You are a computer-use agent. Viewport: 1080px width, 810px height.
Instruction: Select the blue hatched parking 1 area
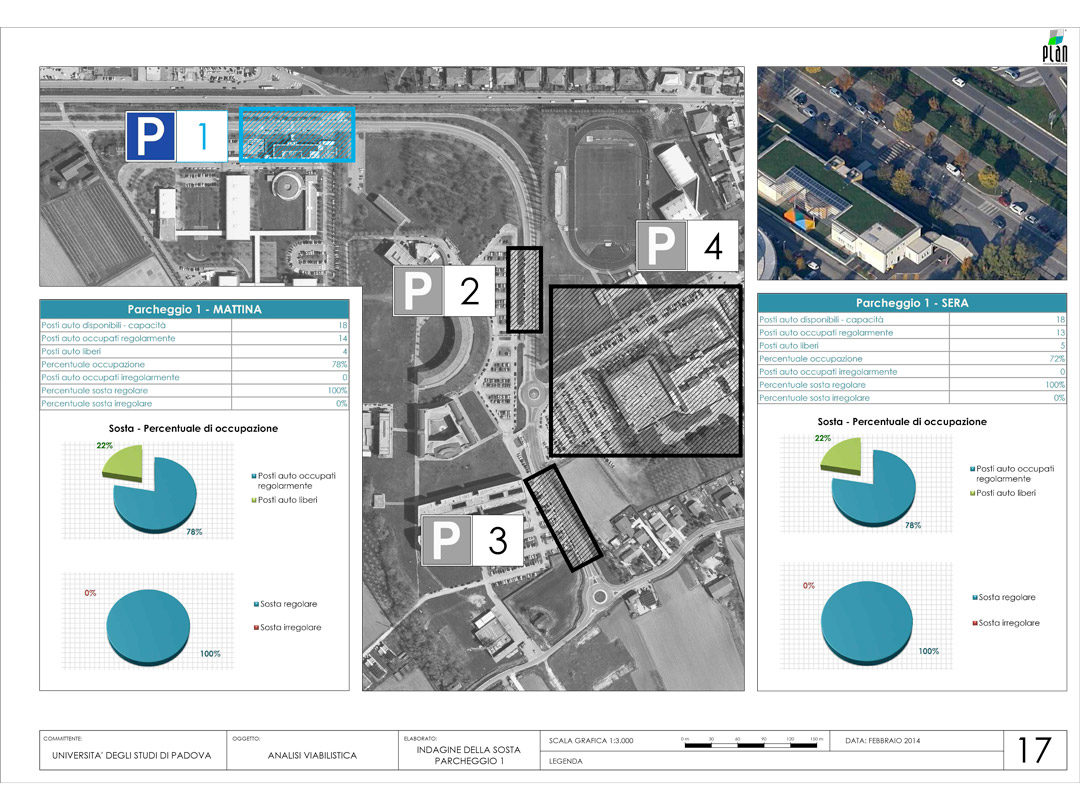298,135
